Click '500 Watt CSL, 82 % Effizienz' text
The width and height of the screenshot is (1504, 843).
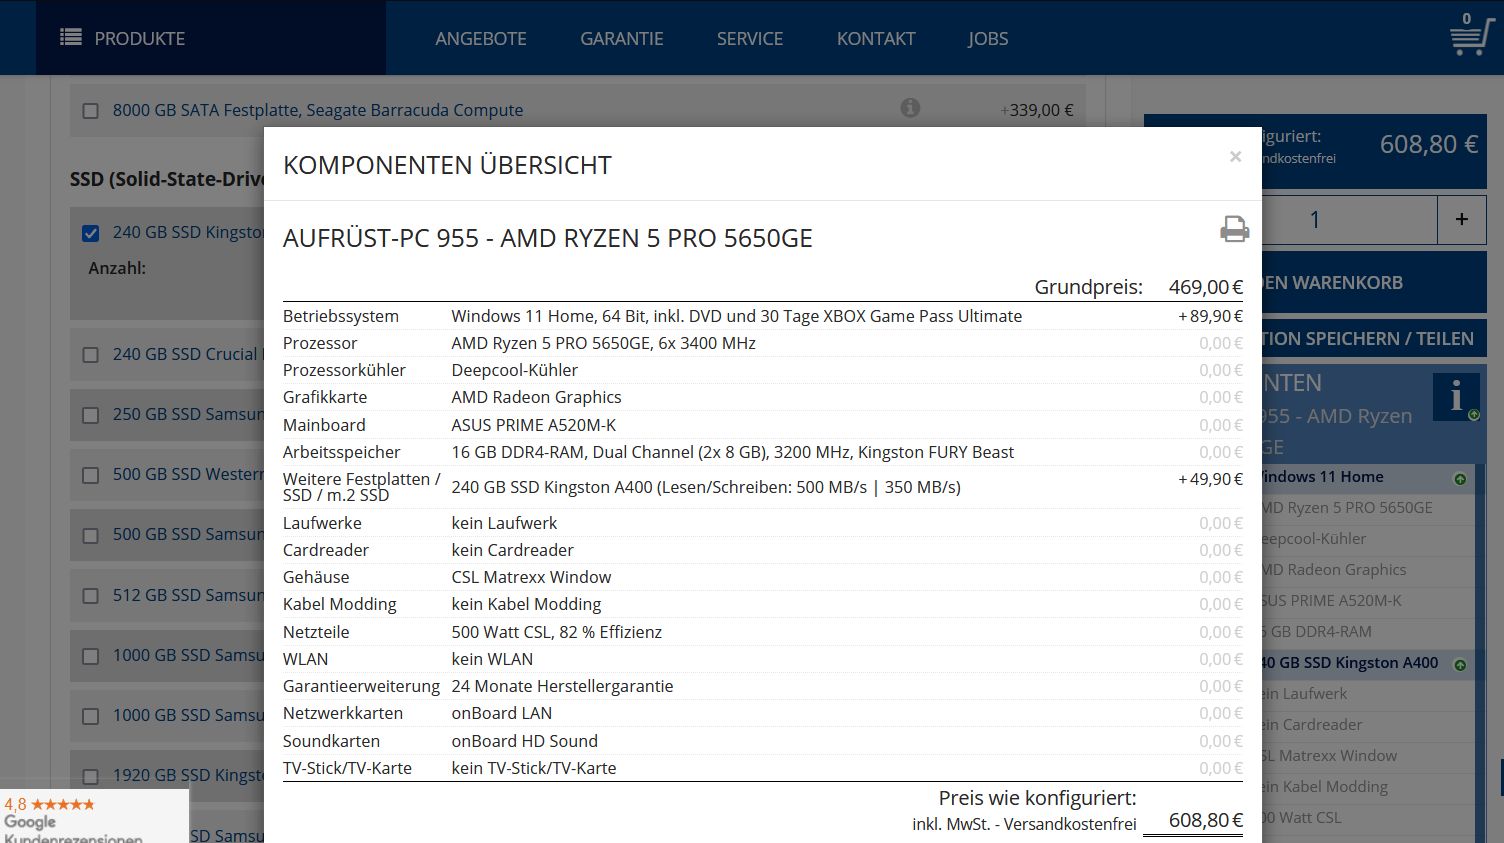tap(556, 632)
